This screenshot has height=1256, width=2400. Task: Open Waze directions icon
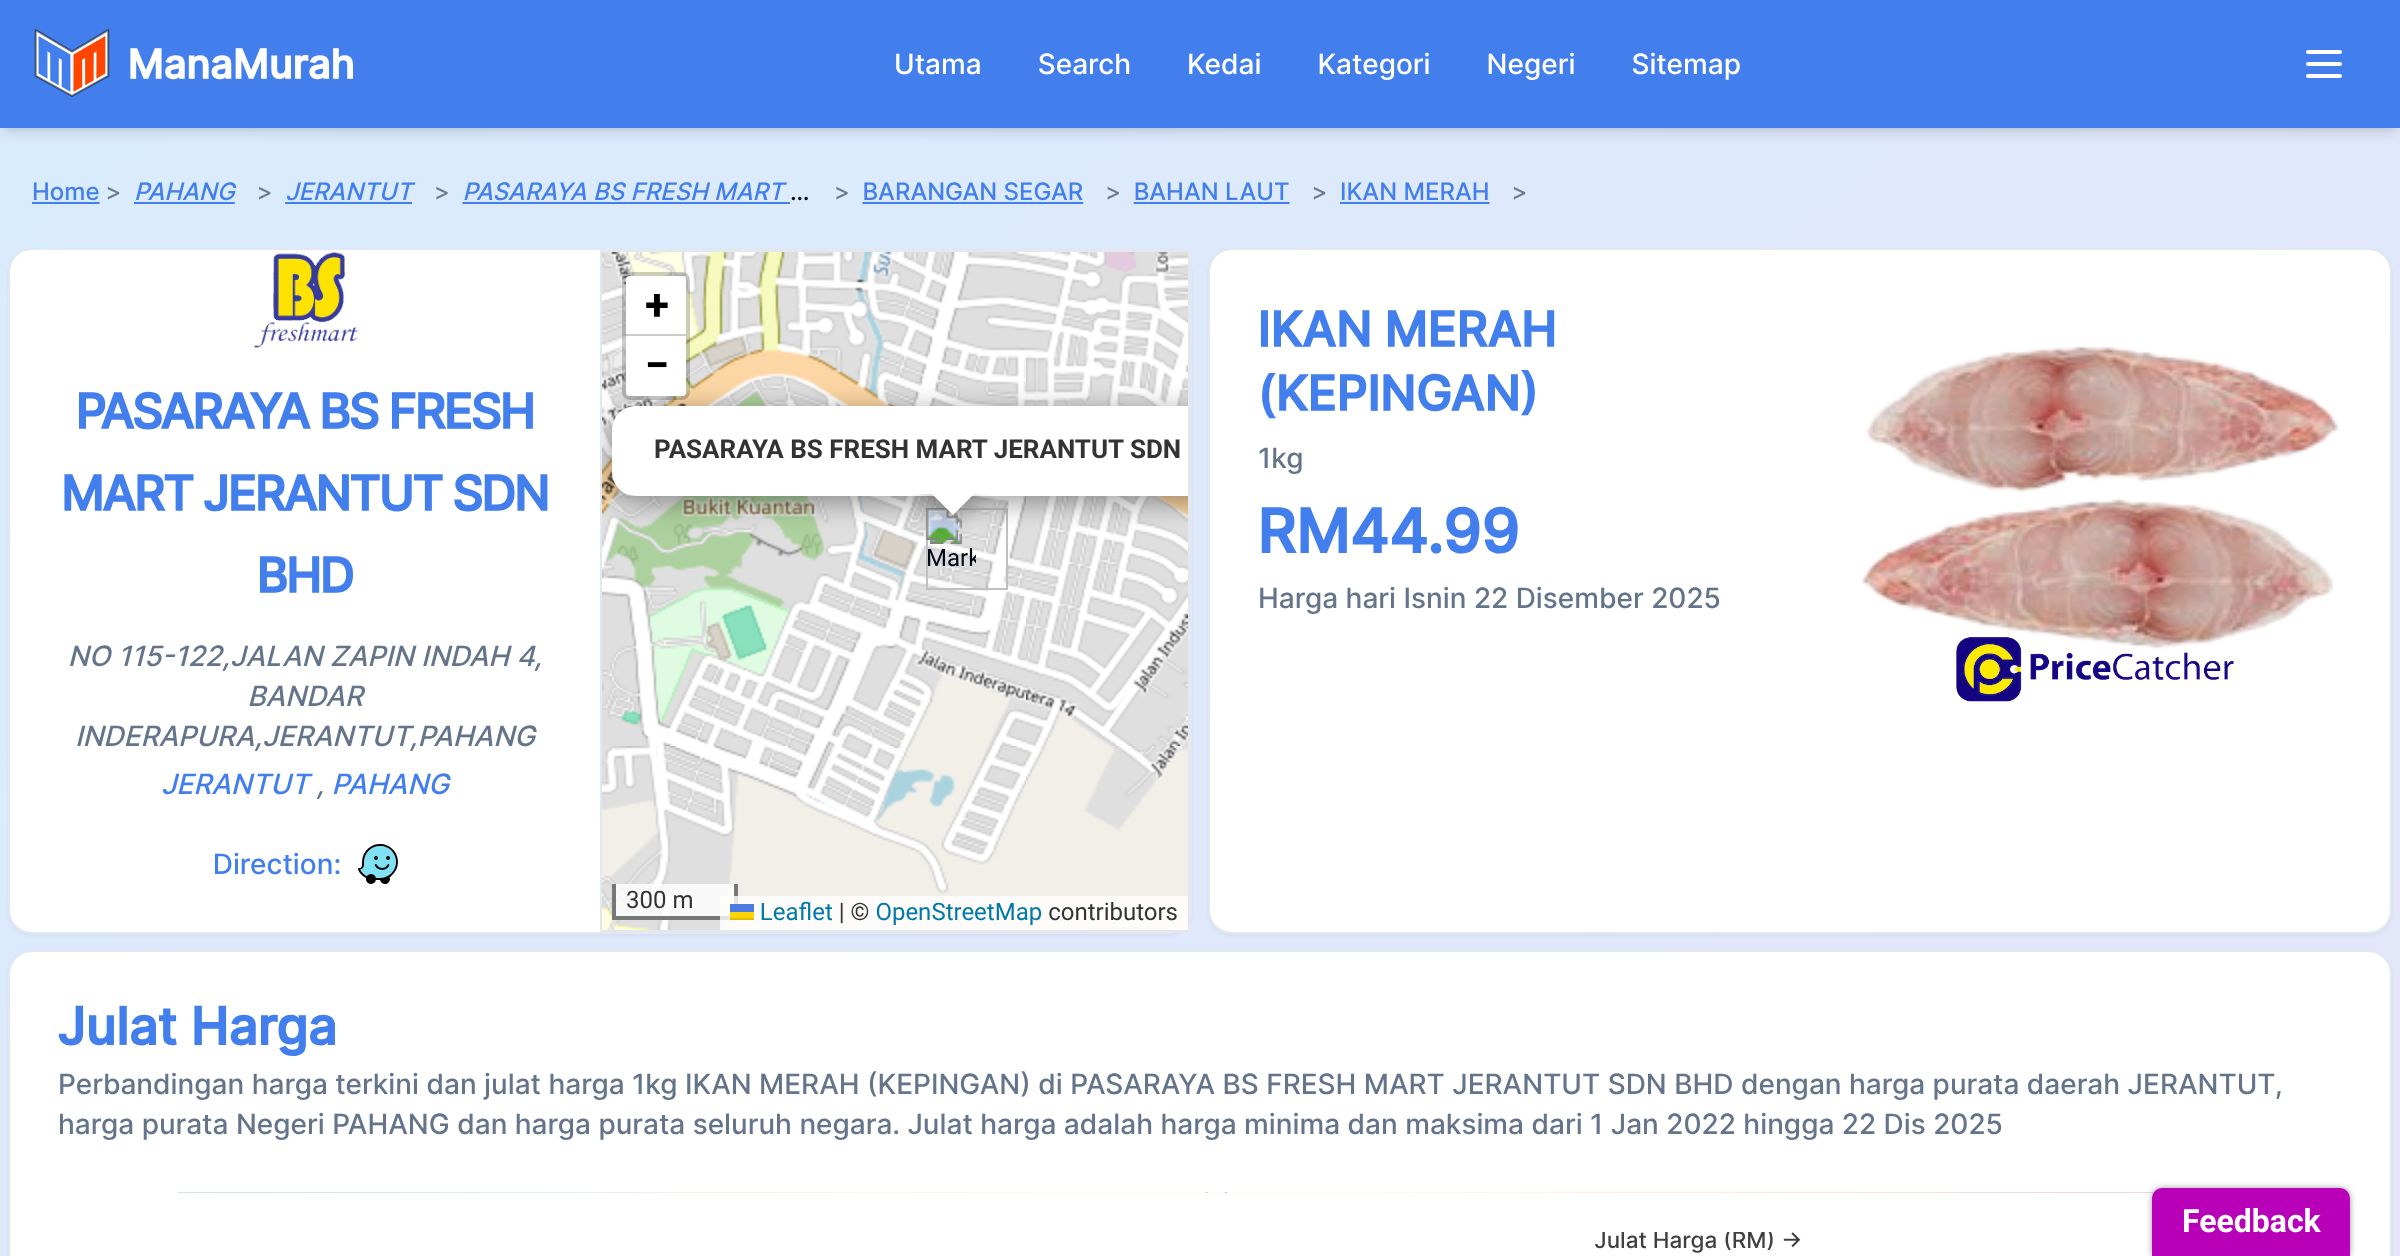(378, 864)
